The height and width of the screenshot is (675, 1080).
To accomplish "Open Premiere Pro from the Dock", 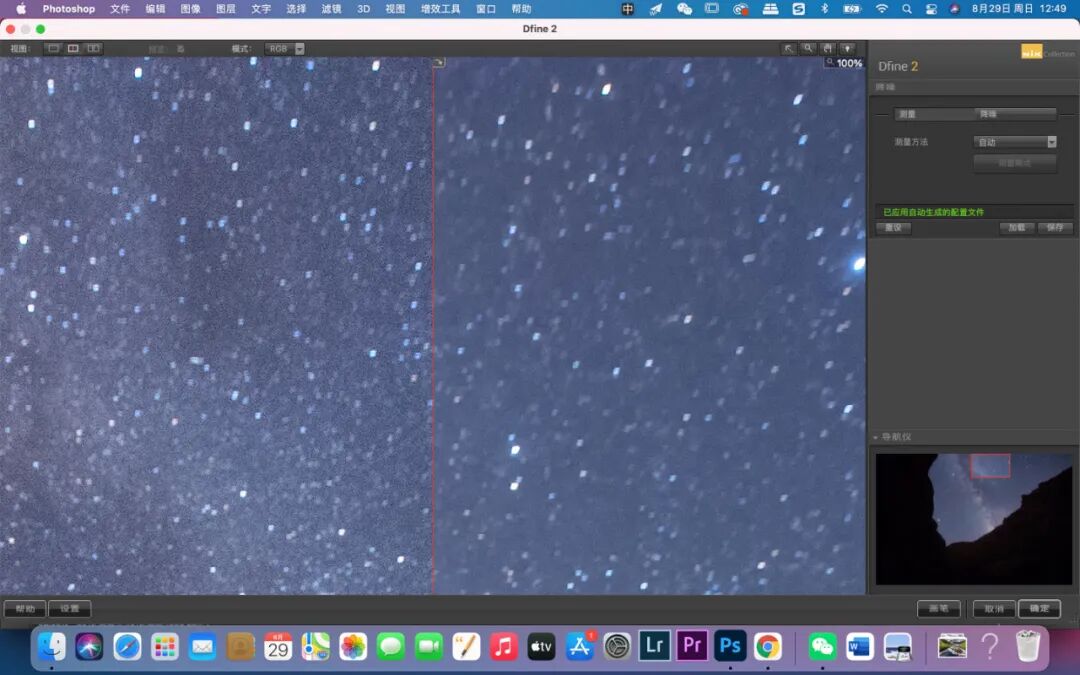I will (x=692, y=646).
